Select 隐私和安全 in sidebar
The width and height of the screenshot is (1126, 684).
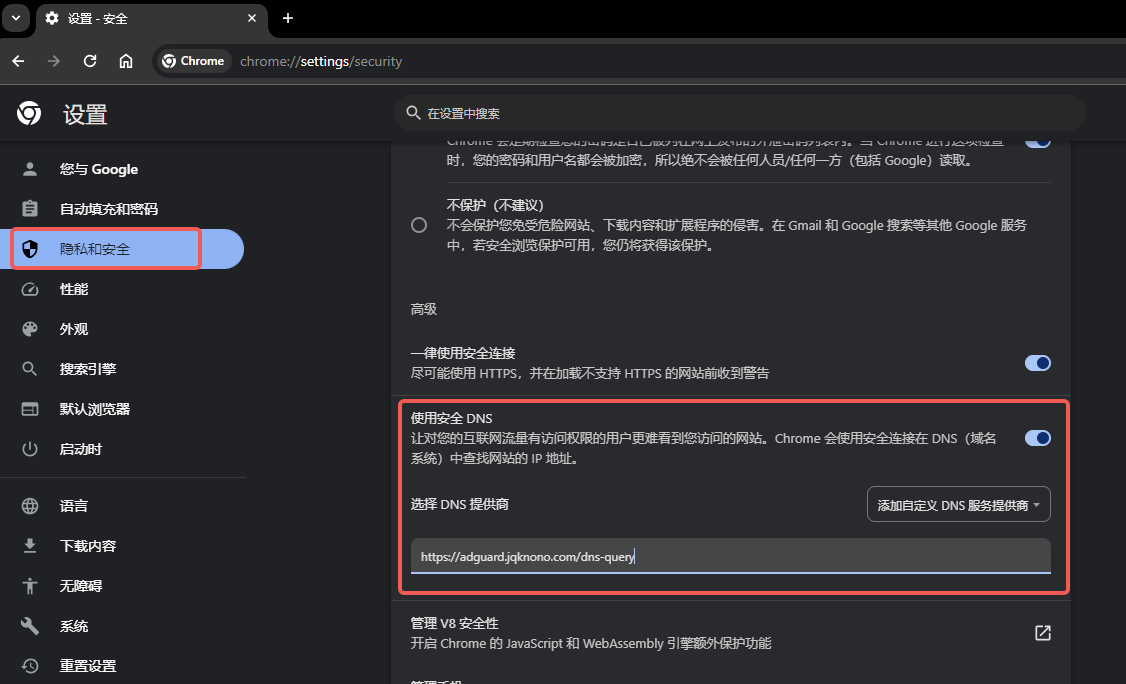click(x=122, y=249)
